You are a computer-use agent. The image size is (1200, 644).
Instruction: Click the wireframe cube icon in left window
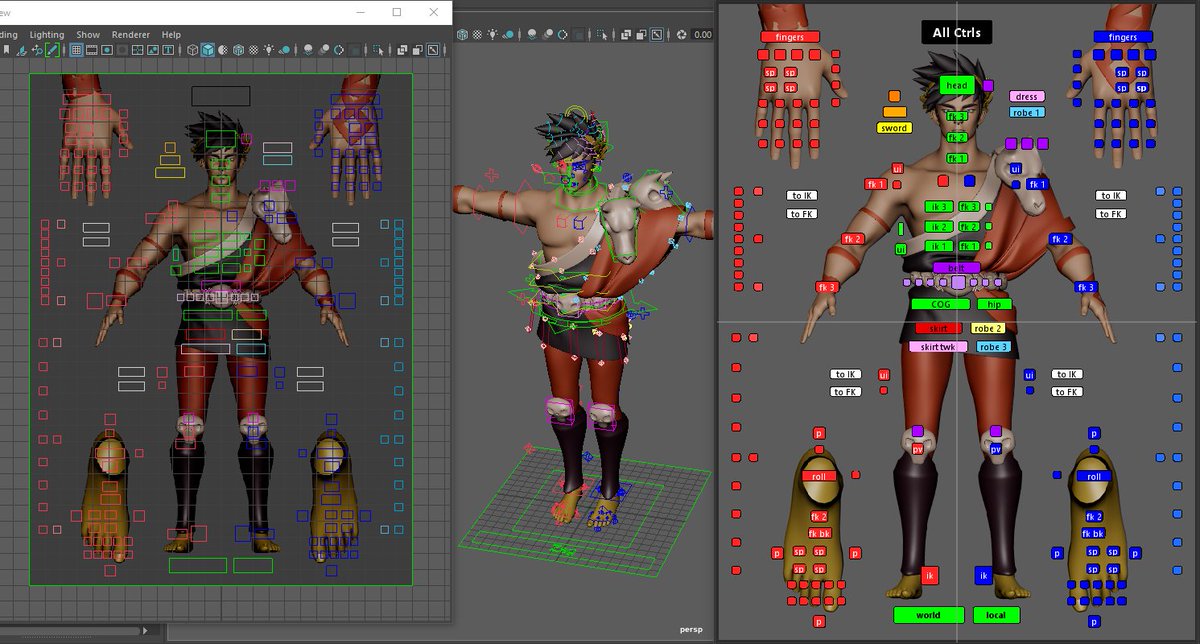tap(192, 50)
